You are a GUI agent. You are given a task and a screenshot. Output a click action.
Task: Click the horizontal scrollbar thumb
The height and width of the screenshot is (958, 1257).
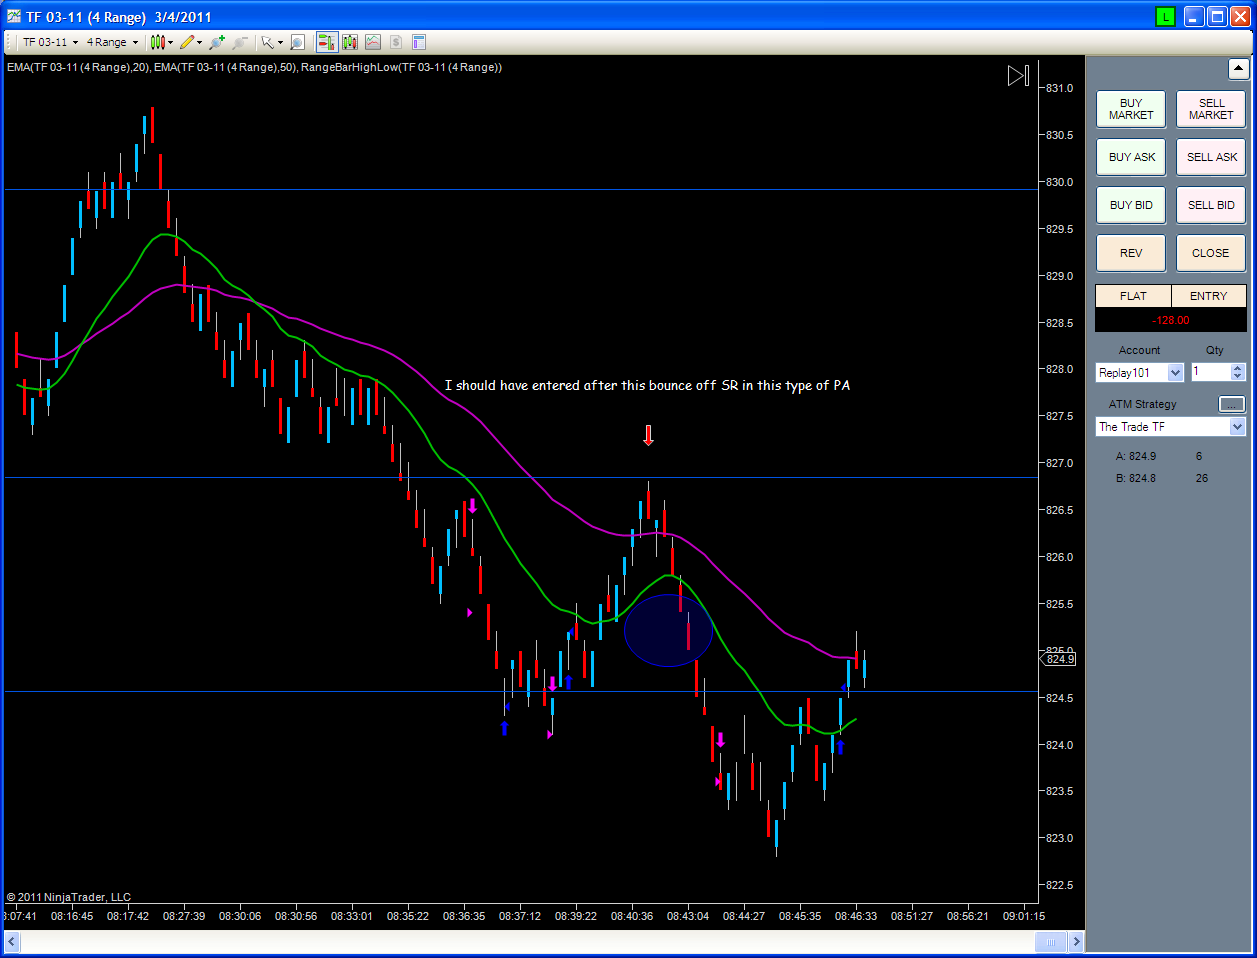1051,942
